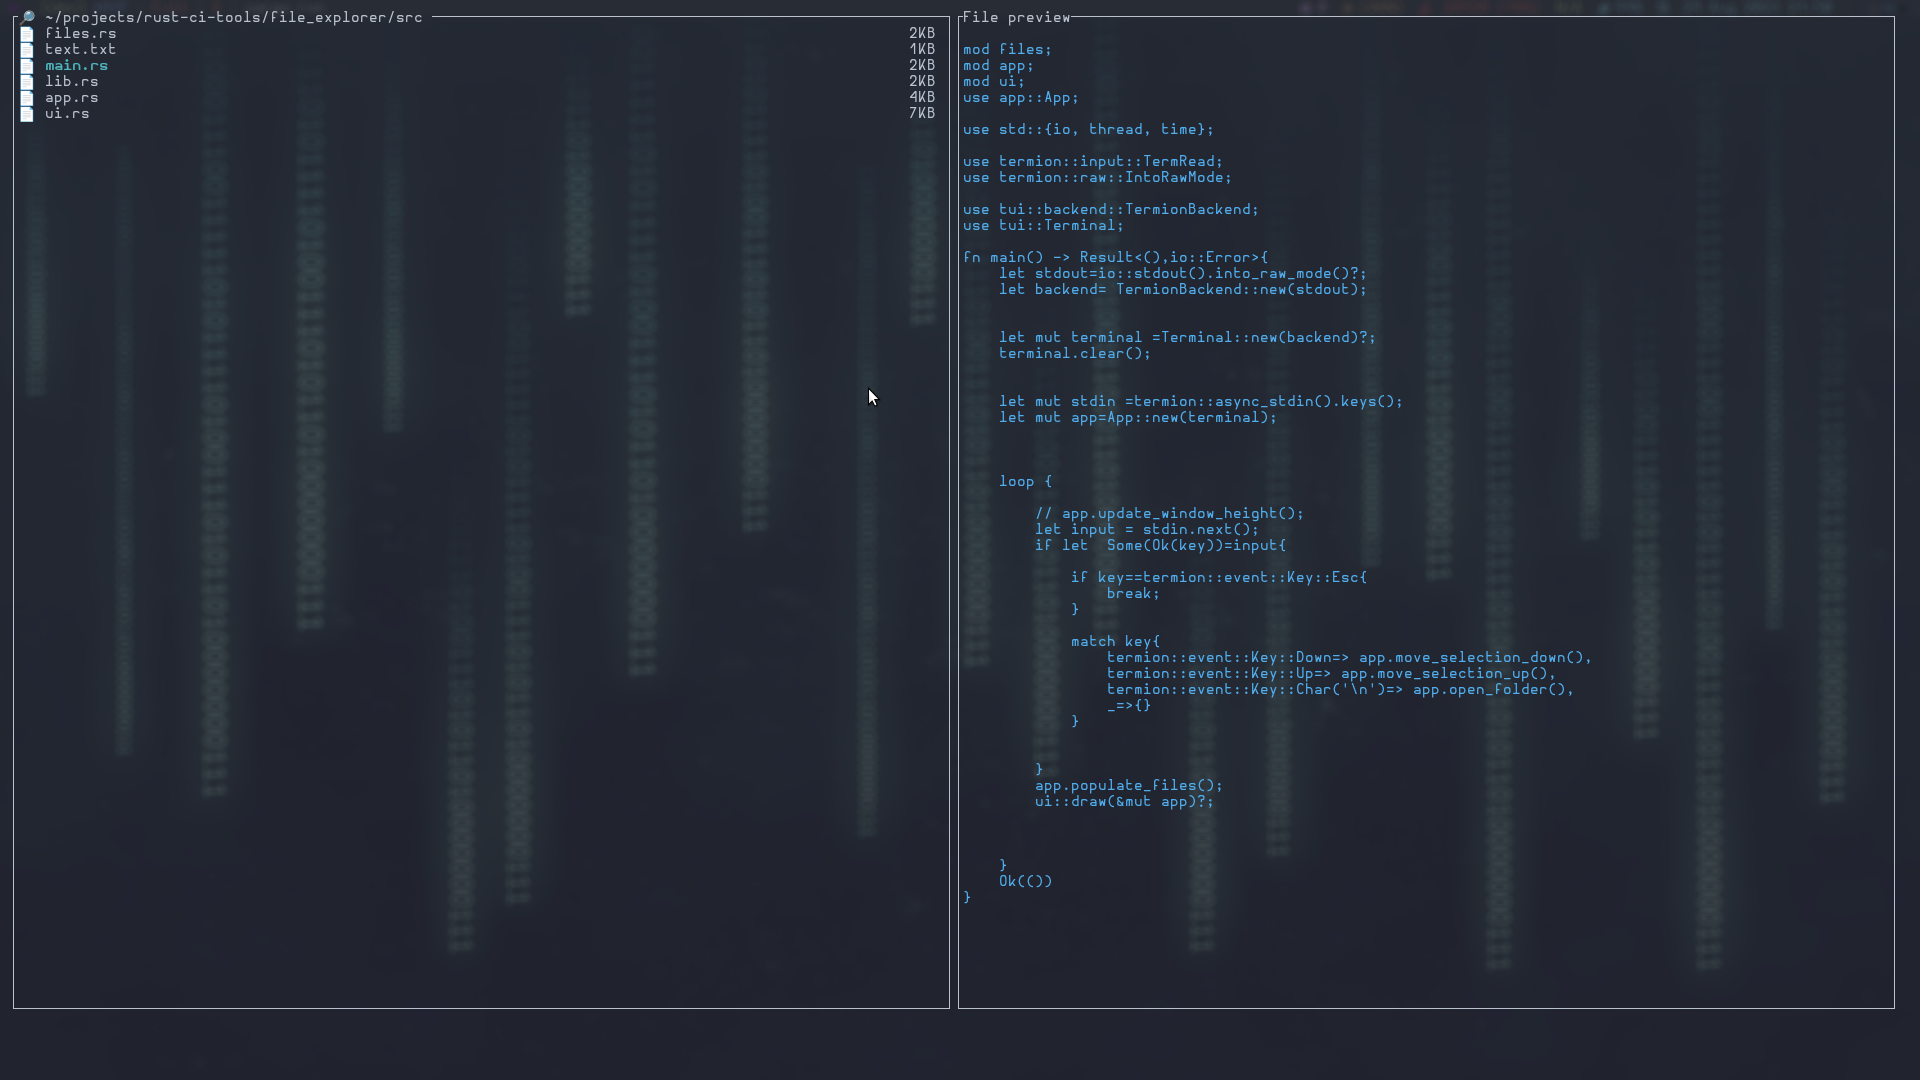
Task: Click the 'loop {' line
Action: tap(1025, 481)
